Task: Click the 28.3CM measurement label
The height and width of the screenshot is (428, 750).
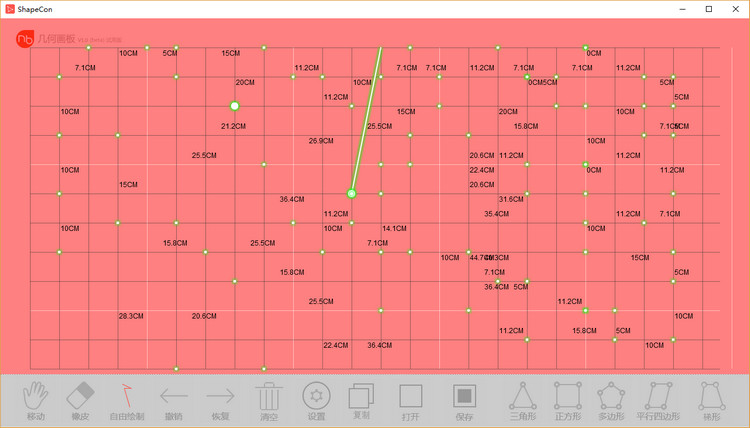Action: tap(131, 316)
